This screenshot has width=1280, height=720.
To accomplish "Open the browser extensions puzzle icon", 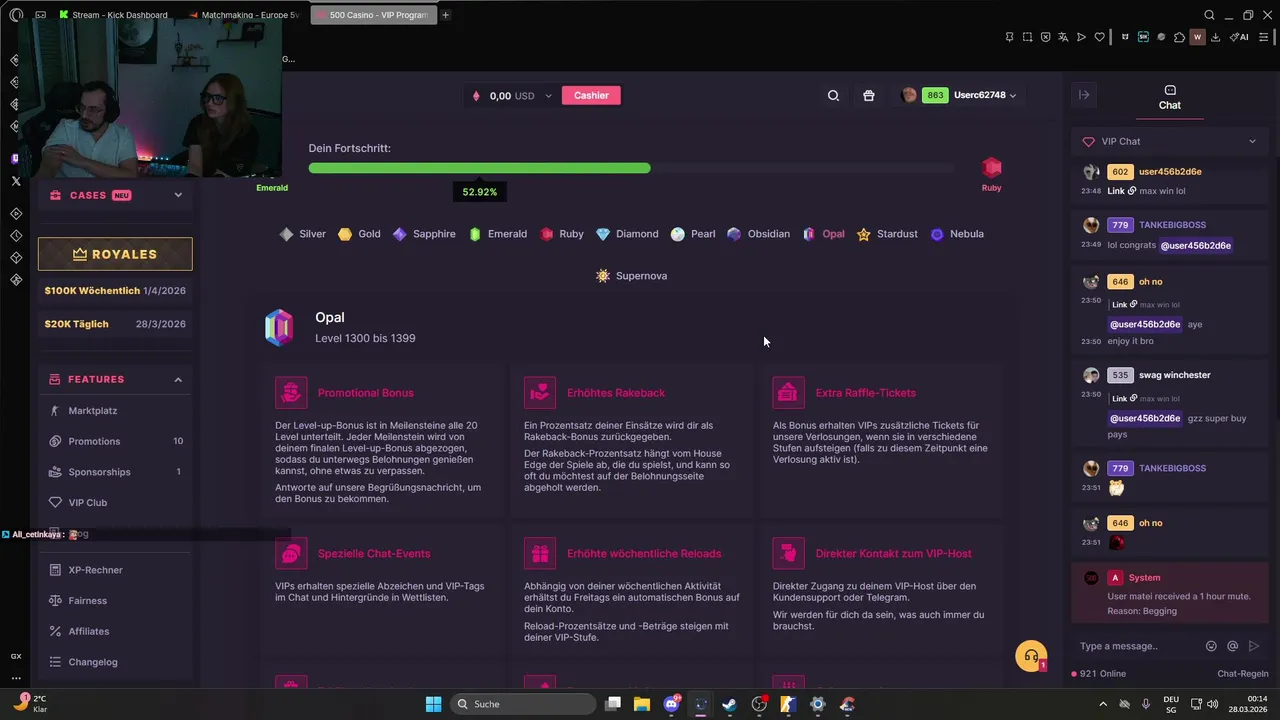I will [x=1180, y=37].
